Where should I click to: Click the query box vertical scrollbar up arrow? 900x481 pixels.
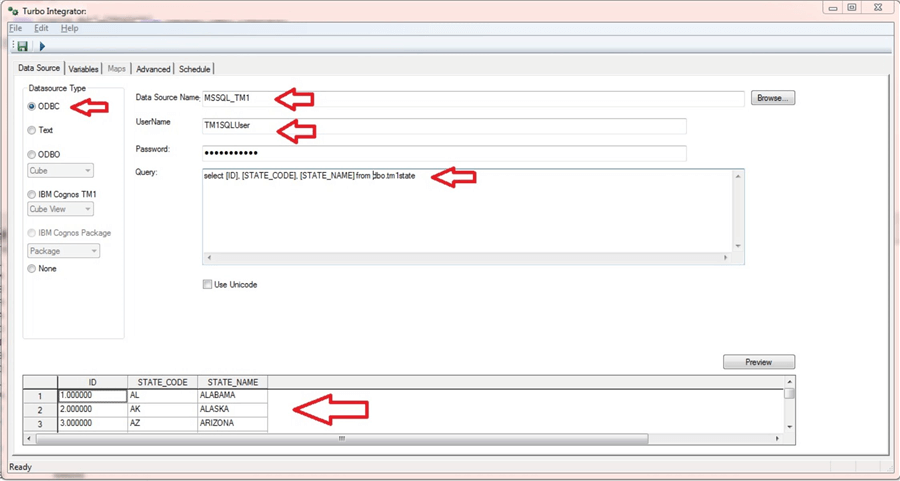pyautogui.click(x=738, y=176)
